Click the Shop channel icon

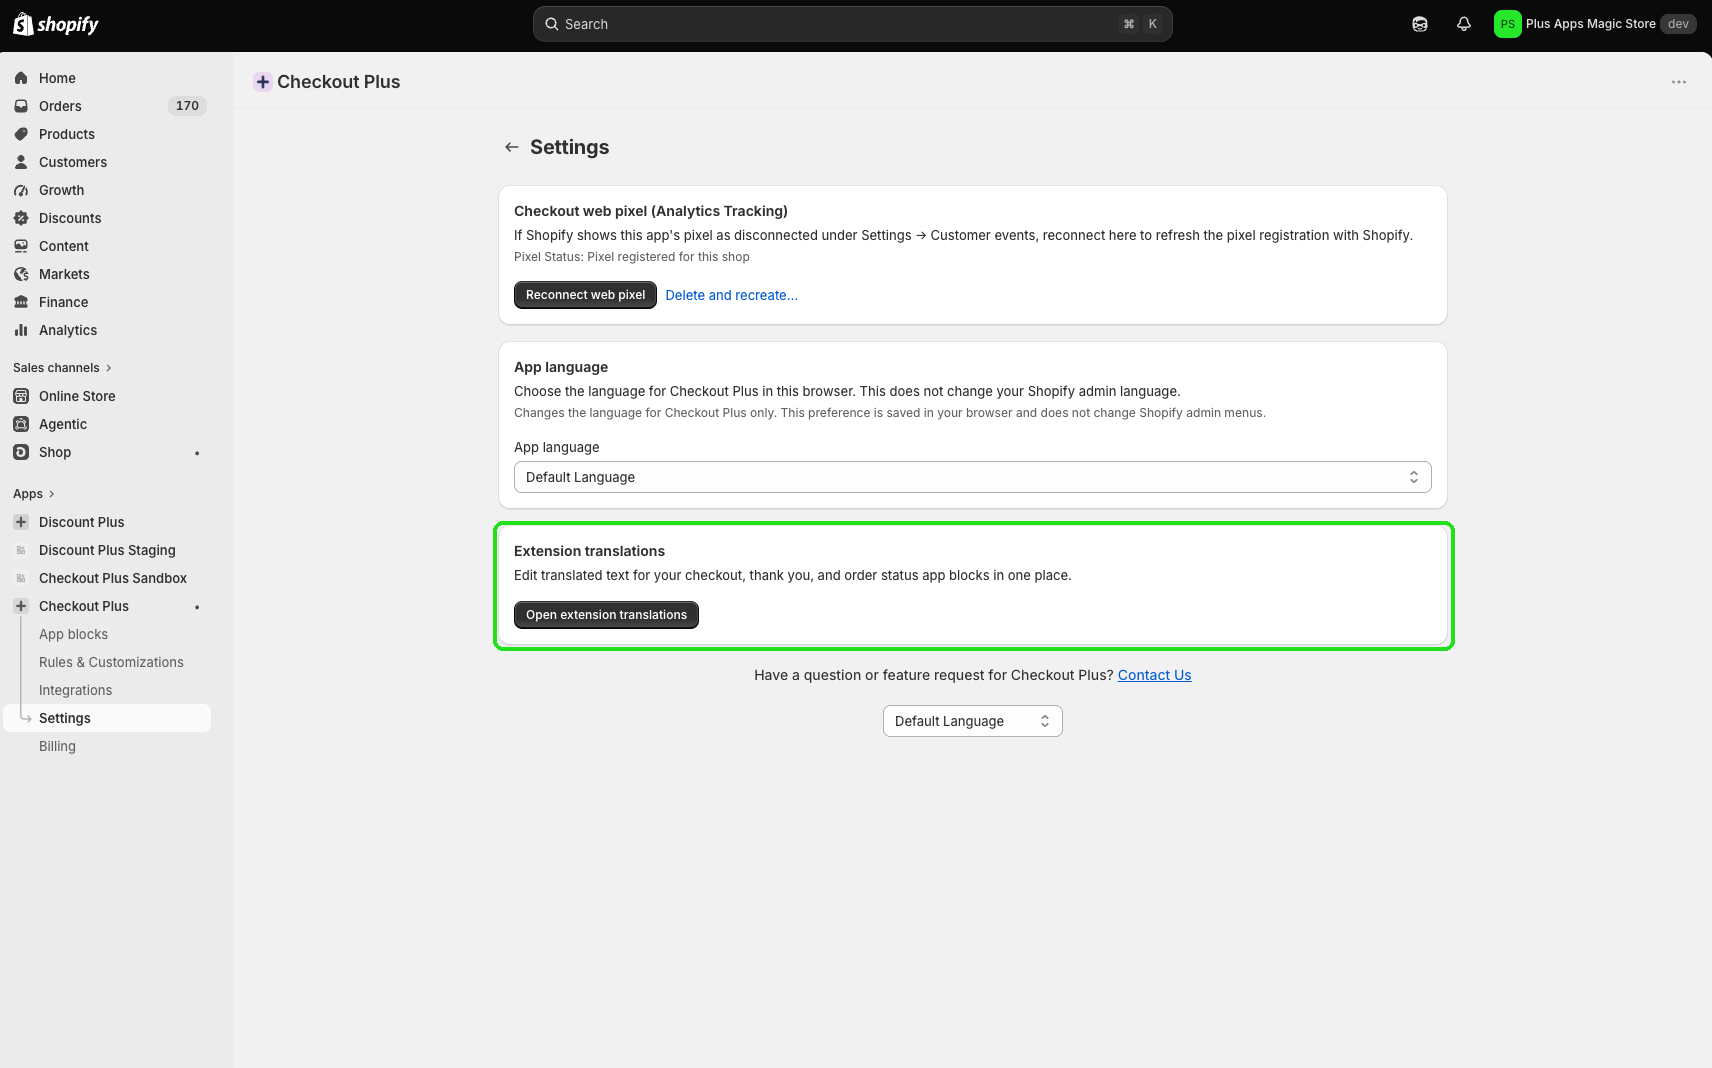click(21, 452)
